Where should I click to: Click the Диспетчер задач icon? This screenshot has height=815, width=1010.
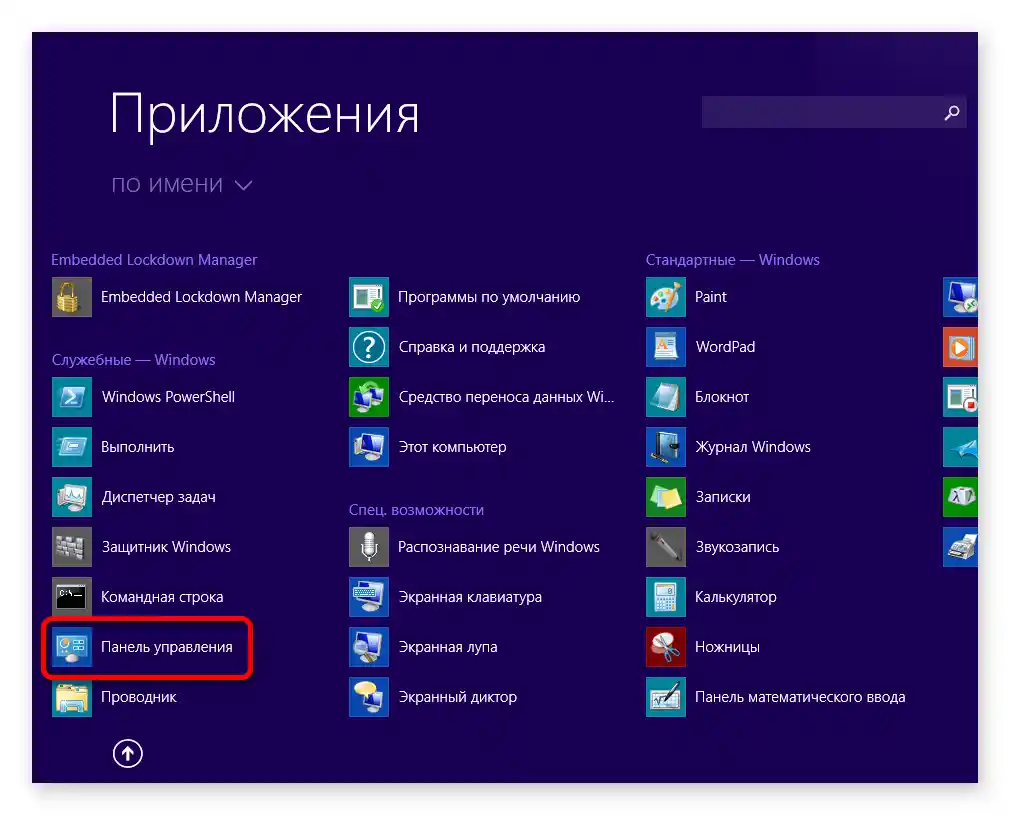pos(71,497)
